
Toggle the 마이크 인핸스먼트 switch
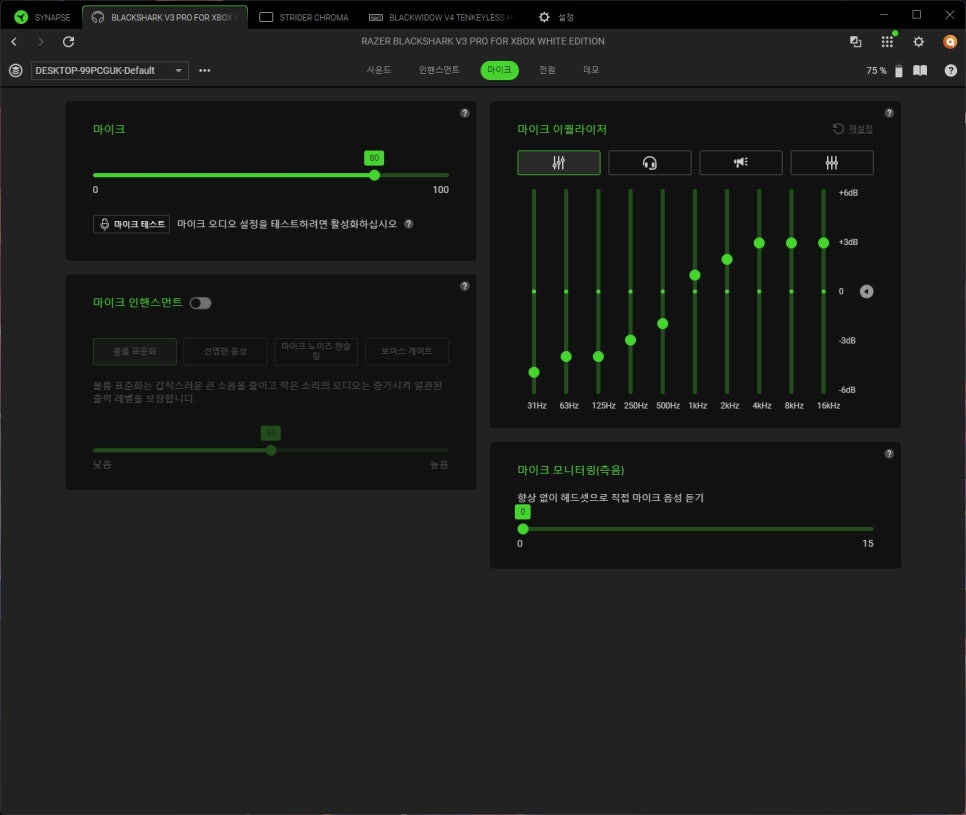pyautogui.click(x=200, y=303)
